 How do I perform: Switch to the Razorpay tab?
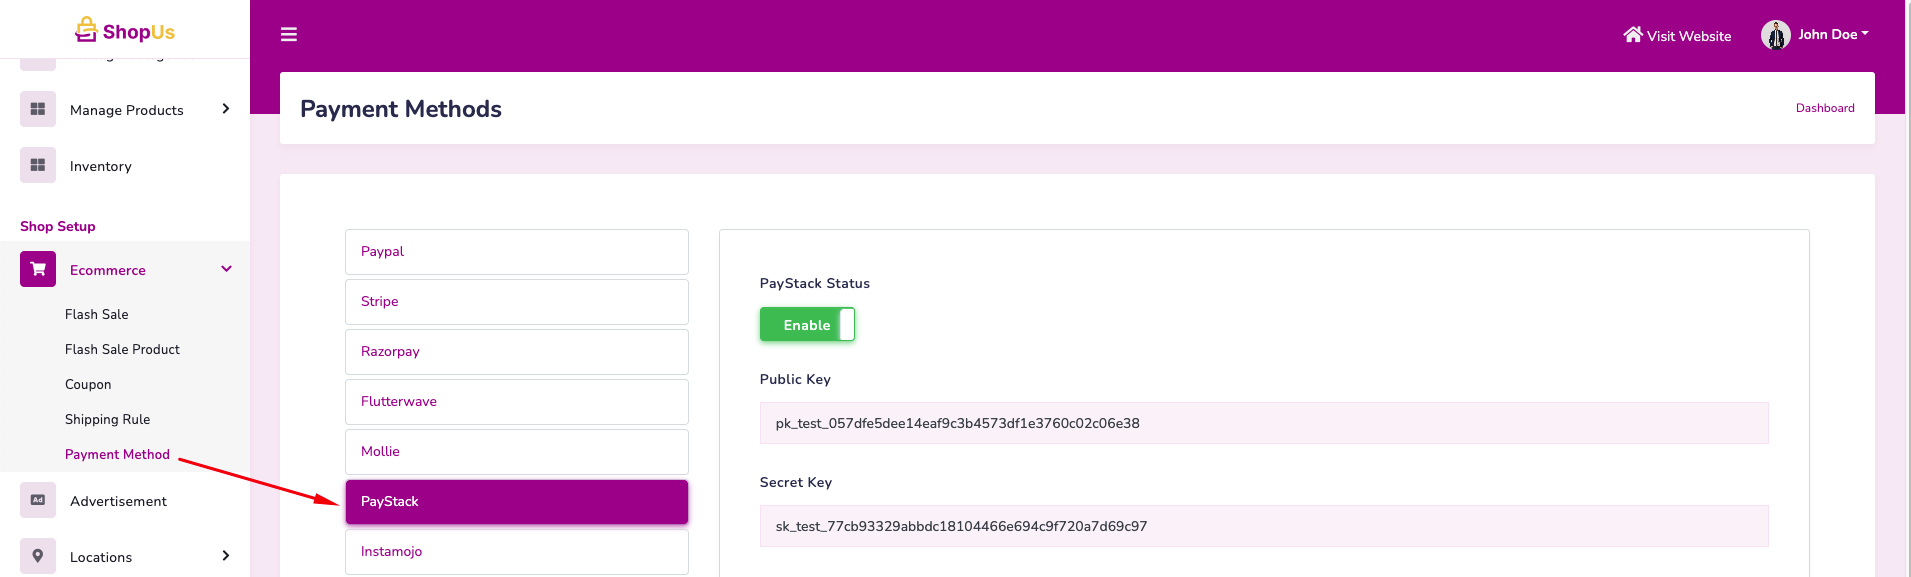(516, 352)
